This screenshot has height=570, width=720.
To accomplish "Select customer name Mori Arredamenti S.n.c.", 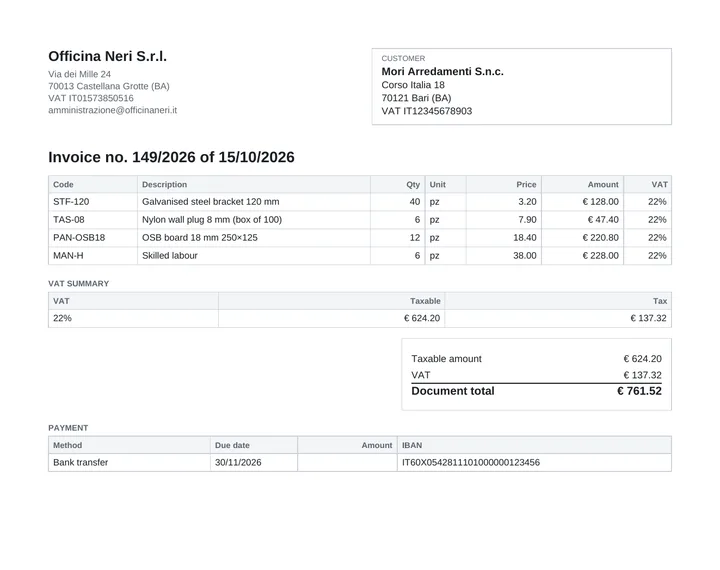I will pos(442,71).
